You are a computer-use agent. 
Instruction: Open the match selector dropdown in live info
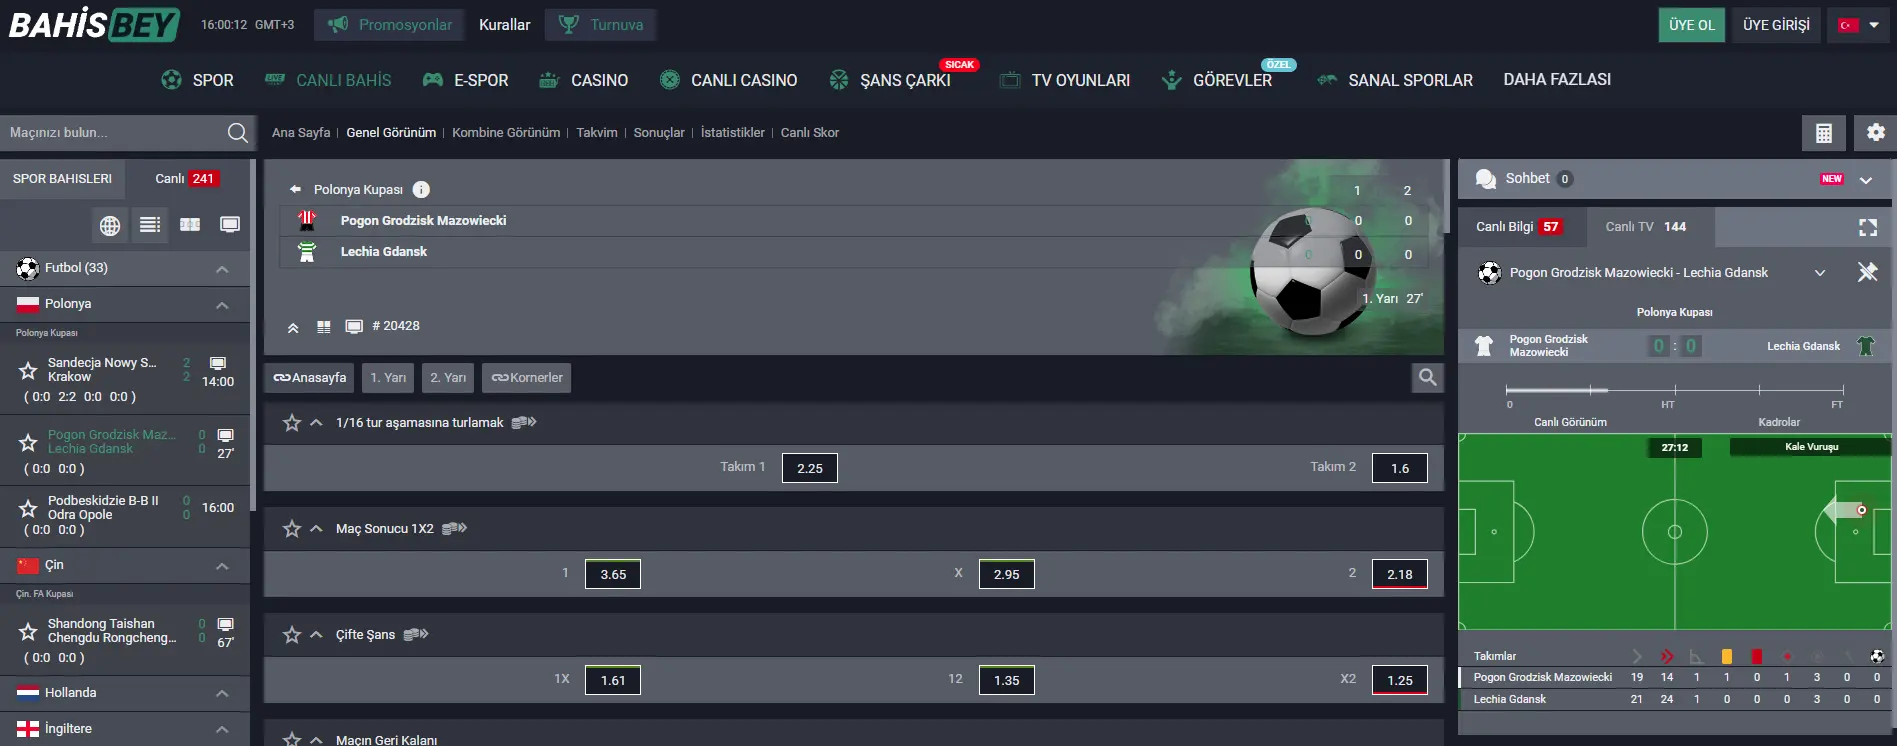(x=1820, y=273)
